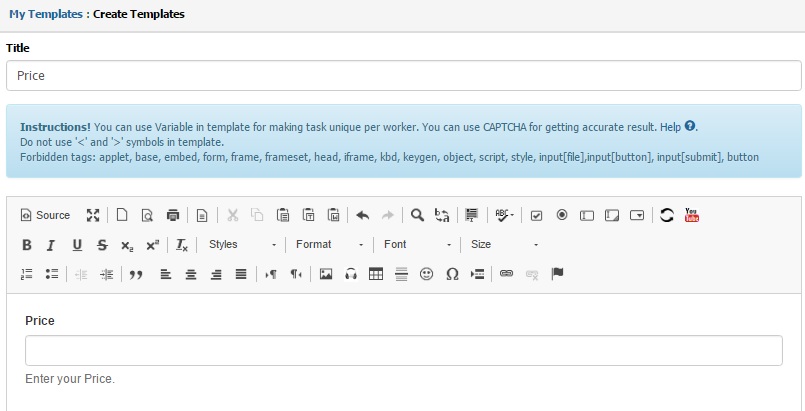
Task: Open the Font dropdown
Action: coord(418,245)
